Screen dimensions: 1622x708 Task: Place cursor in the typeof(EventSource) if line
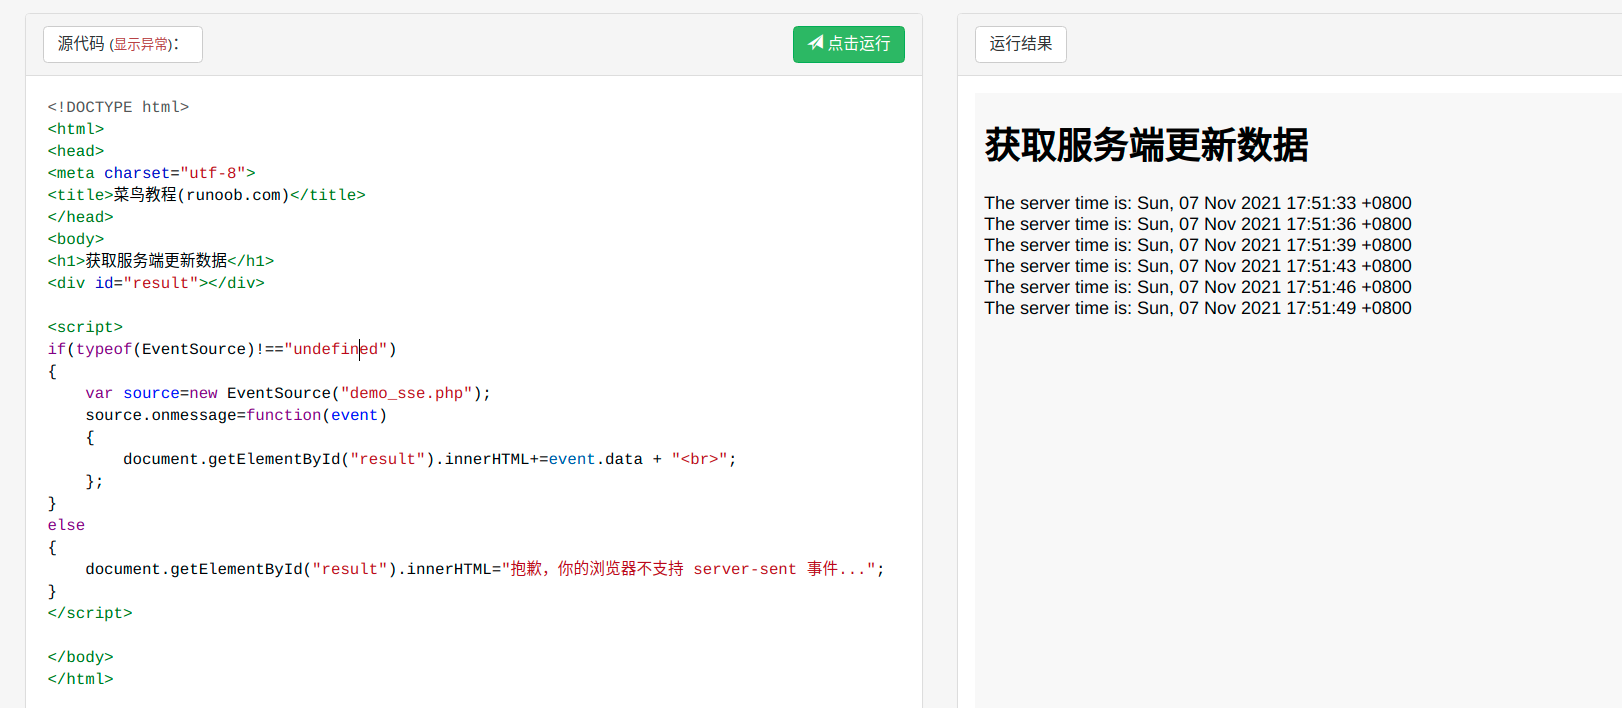[222, 349]
